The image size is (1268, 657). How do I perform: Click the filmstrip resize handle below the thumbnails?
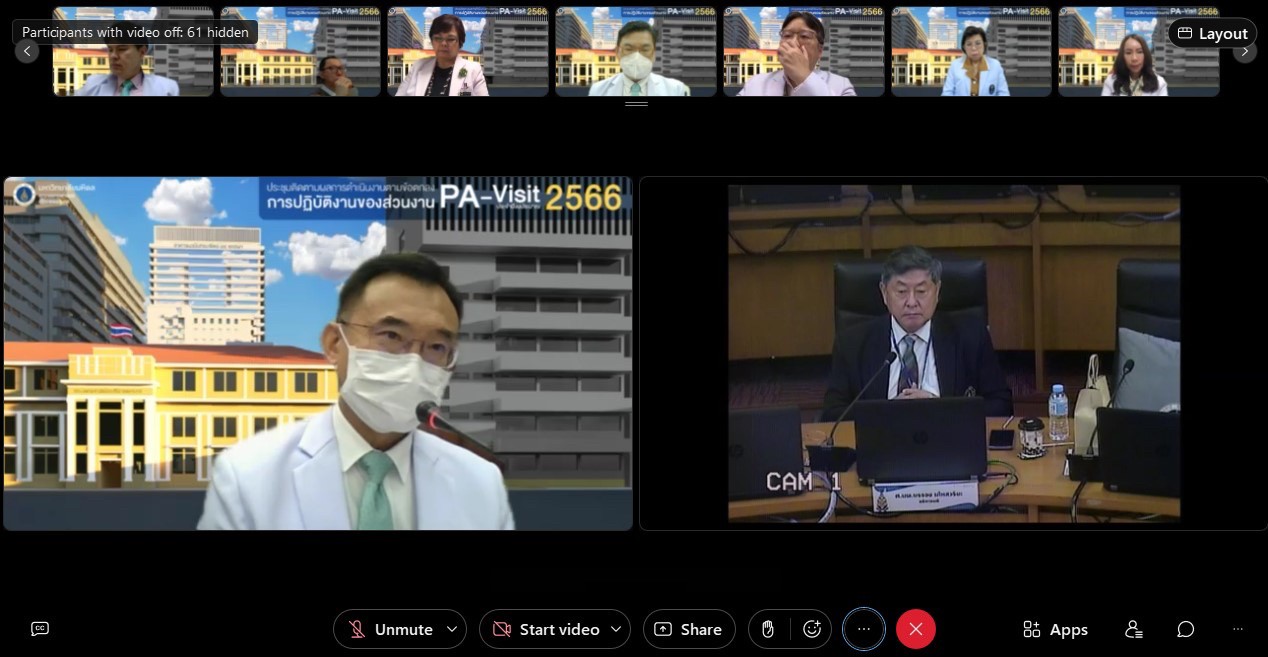(636, 103)
